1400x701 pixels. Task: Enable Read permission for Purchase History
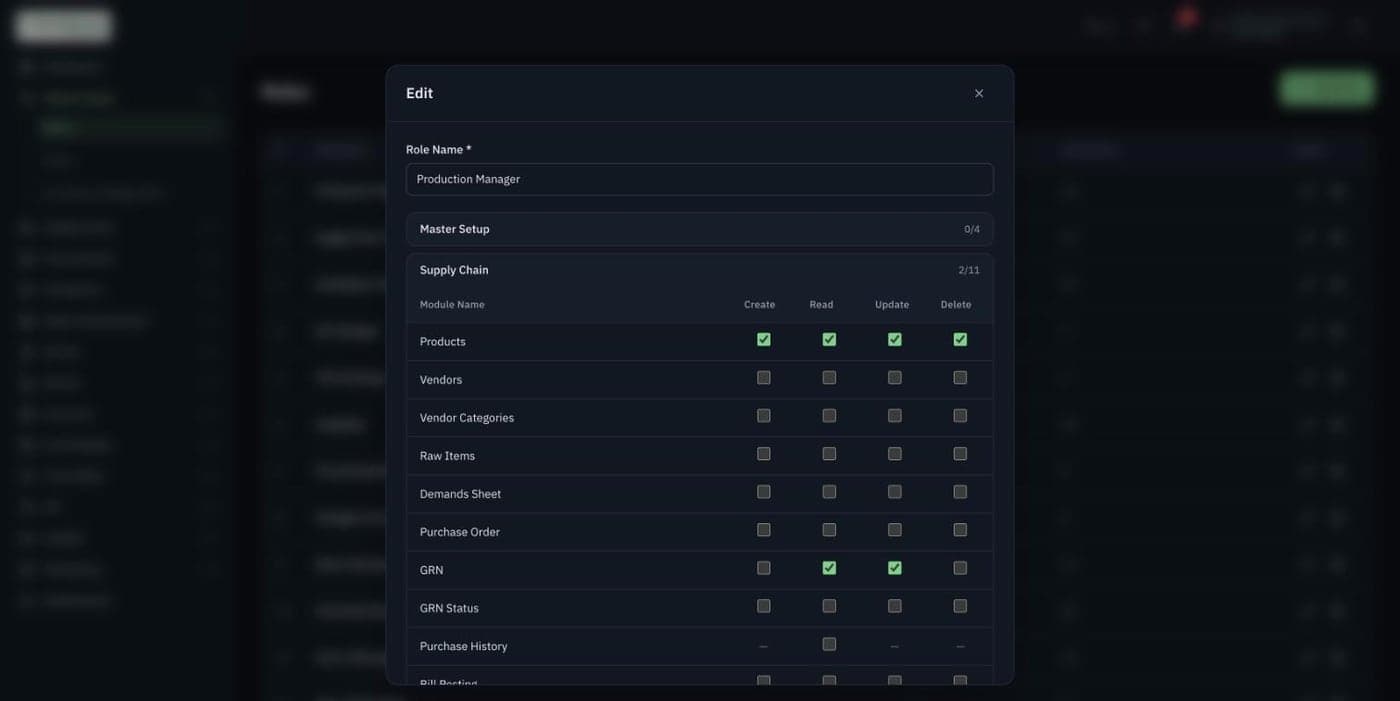point(829,644)
